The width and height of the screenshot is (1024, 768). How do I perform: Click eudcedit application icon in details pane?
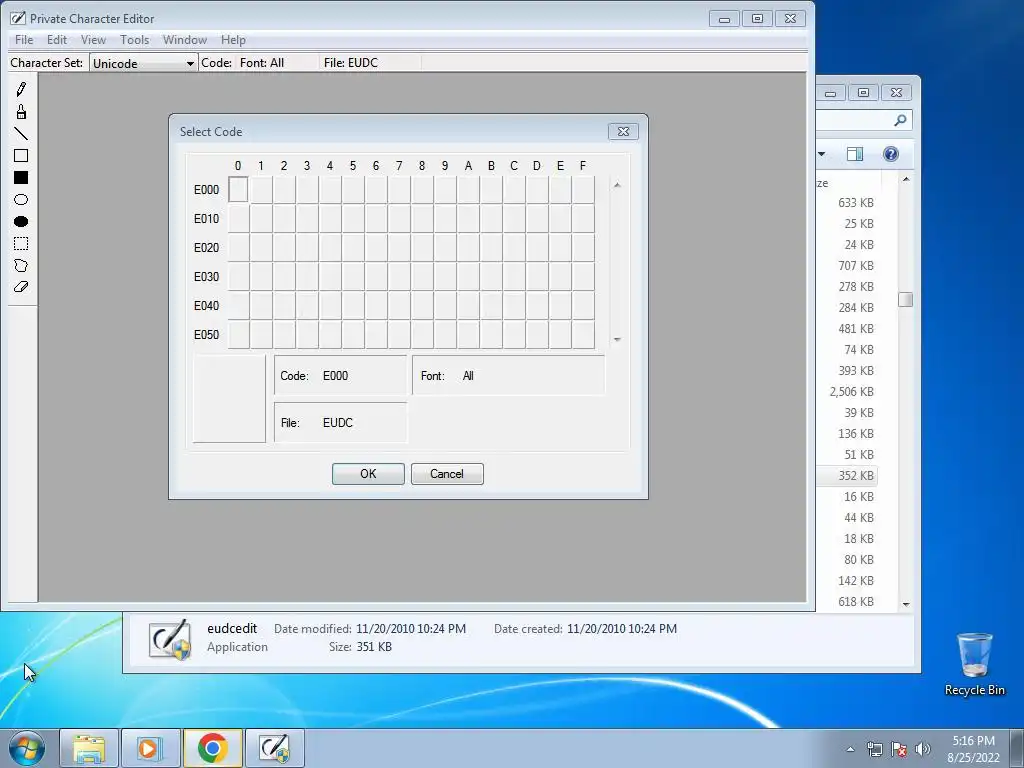coord(169,639)
